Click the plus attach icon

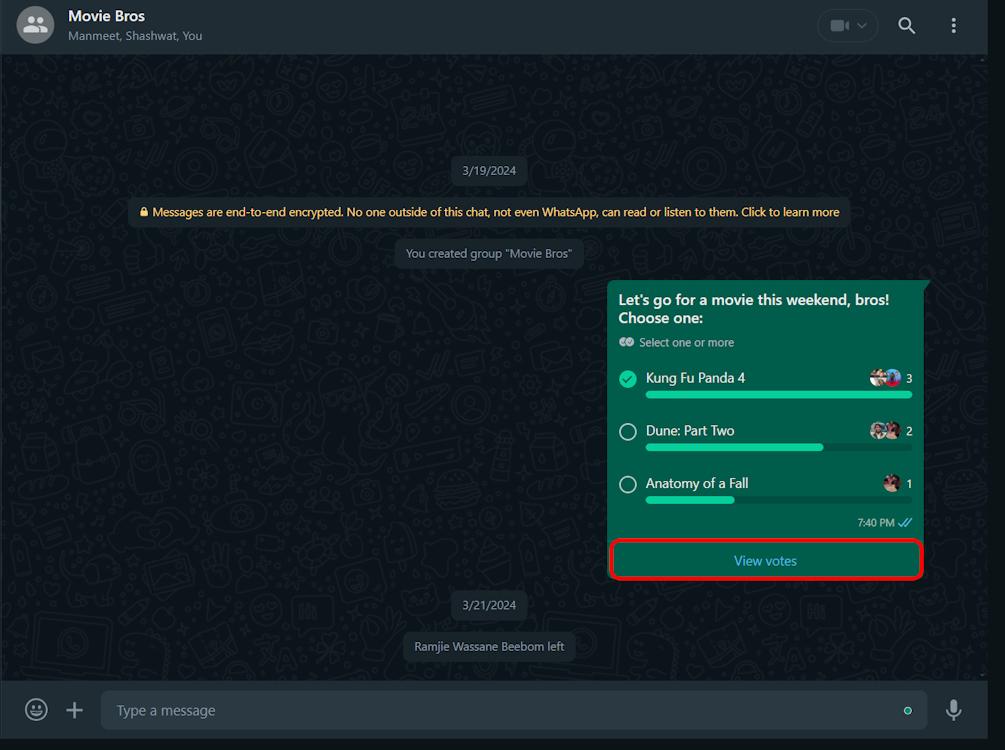click(x=74, y=710)
